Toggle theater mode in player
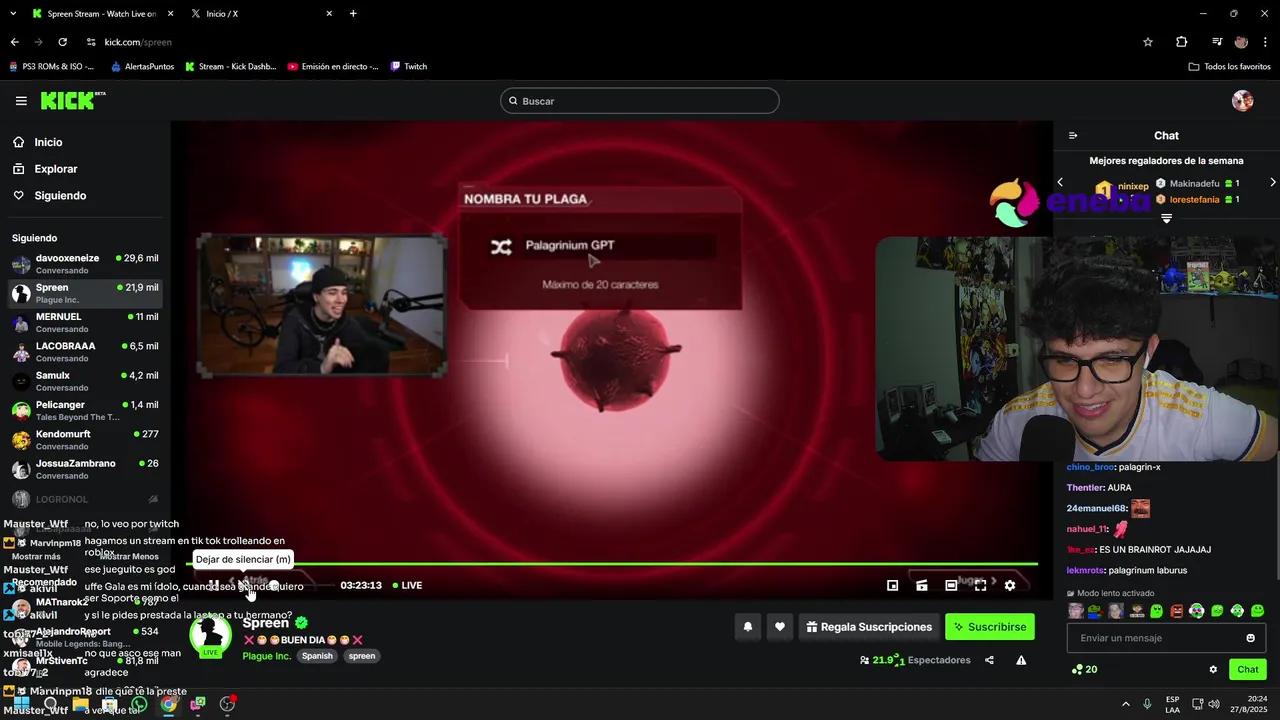This screenshot has height=720, width=1280. coord(951,585)
